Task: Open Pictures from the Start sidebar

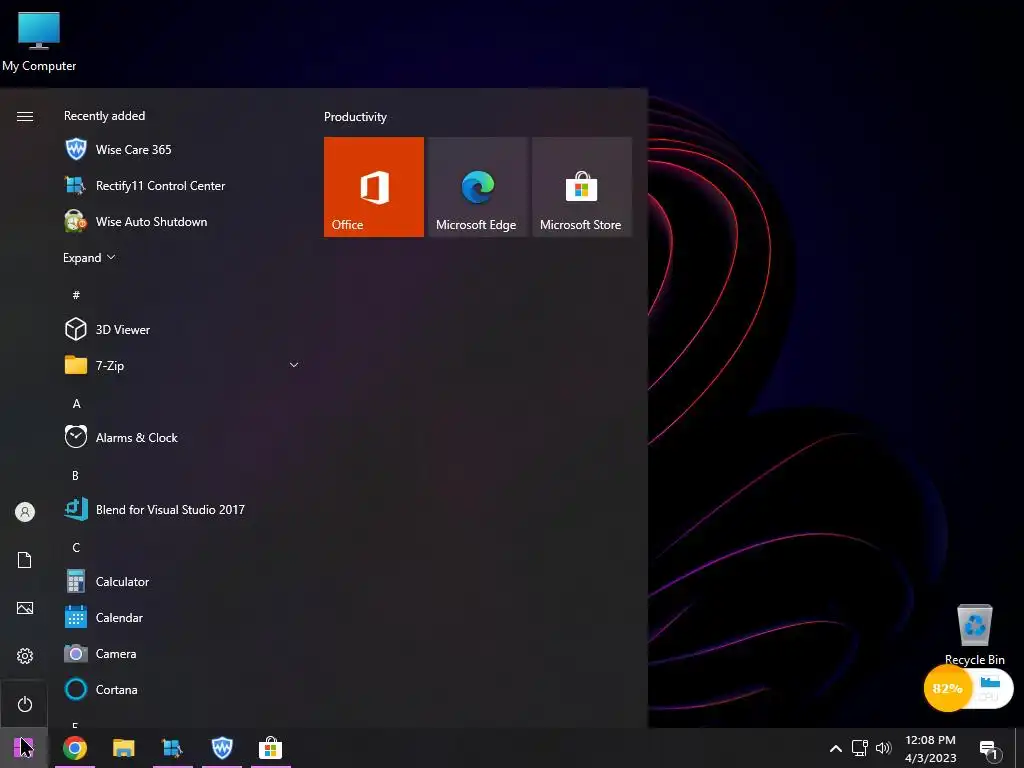Action: pos(25,608)
